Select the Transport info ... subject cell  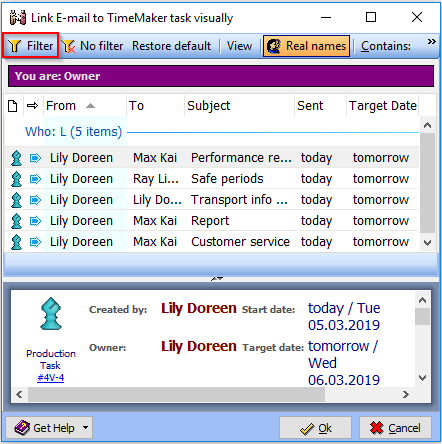(239, 200)
